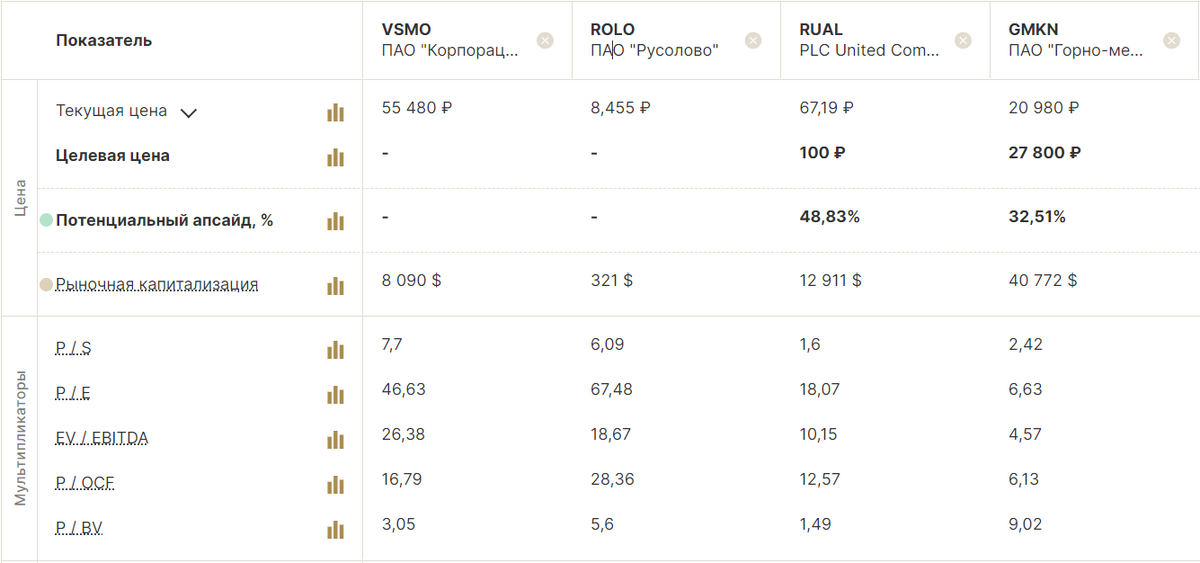Click beige dot beside Рыночная капитализация

point(46,285)
